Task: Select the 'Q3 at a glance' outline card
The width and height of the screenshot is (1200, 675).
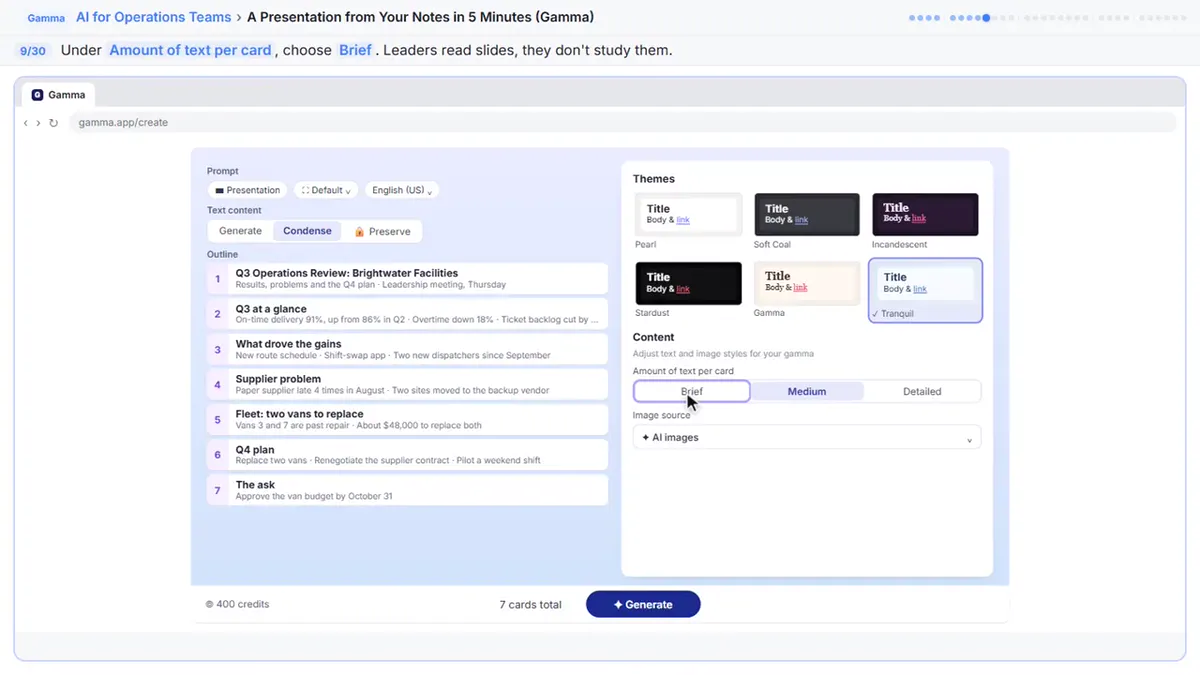Action: tap(407, 314)
